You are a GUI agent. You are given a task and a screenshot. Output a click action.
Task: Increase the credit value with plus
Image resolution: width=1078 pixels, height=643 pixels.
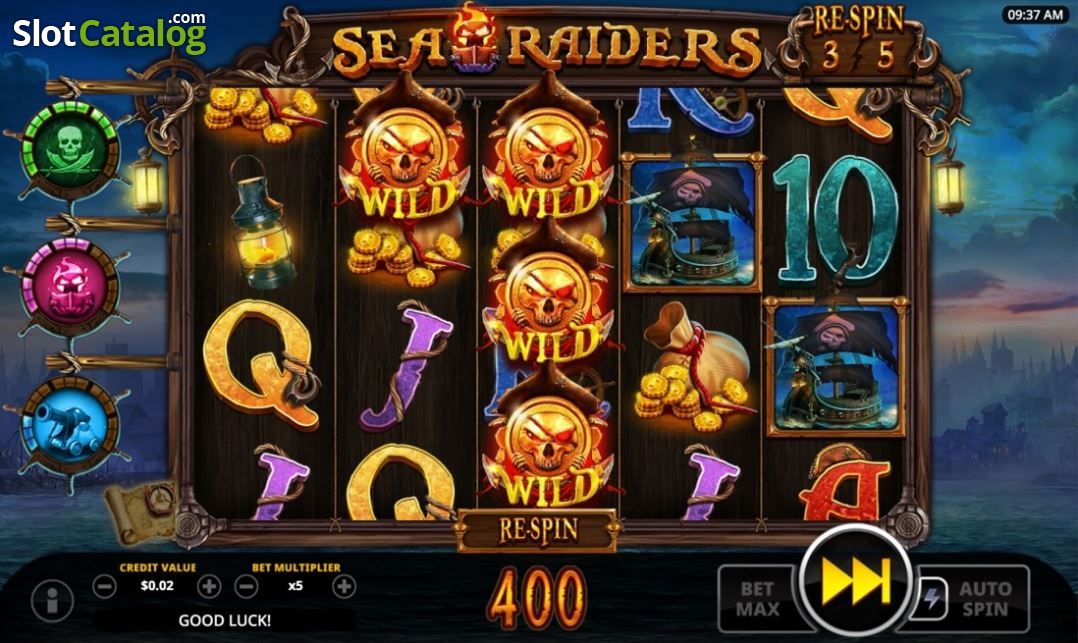(209, 587)
